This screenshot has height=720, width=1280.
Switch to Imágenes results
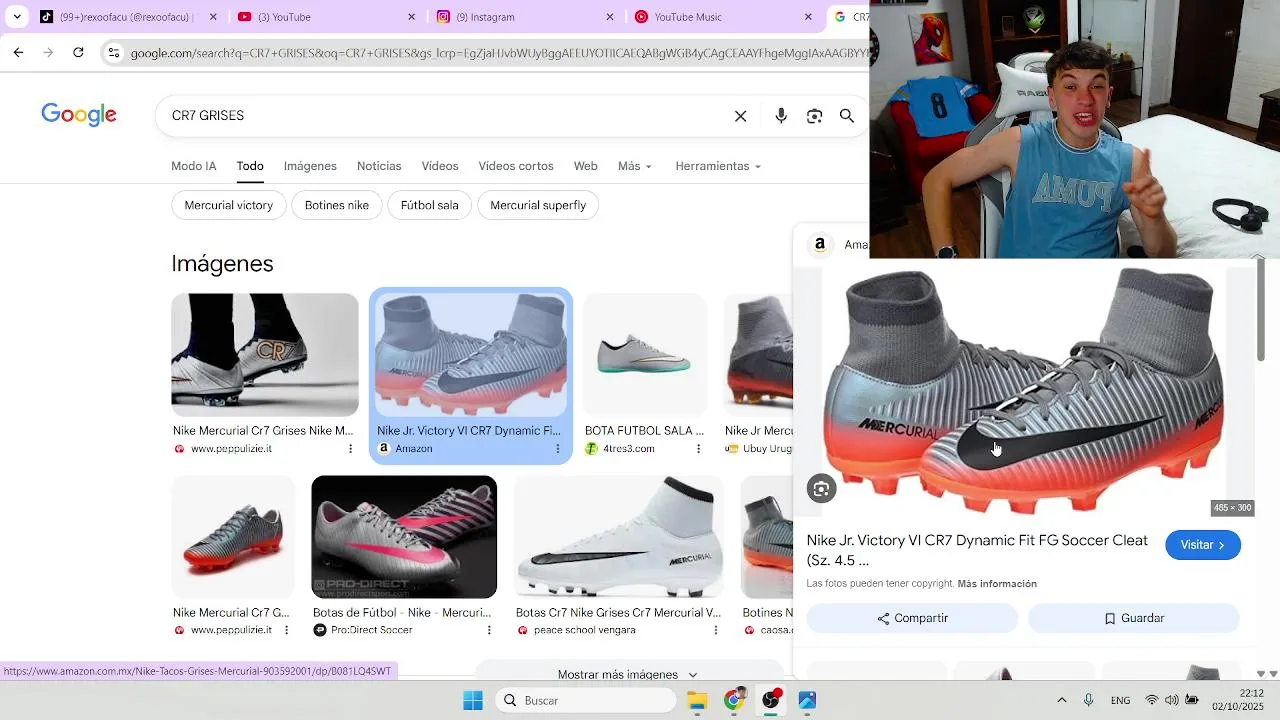coord(310,166)
